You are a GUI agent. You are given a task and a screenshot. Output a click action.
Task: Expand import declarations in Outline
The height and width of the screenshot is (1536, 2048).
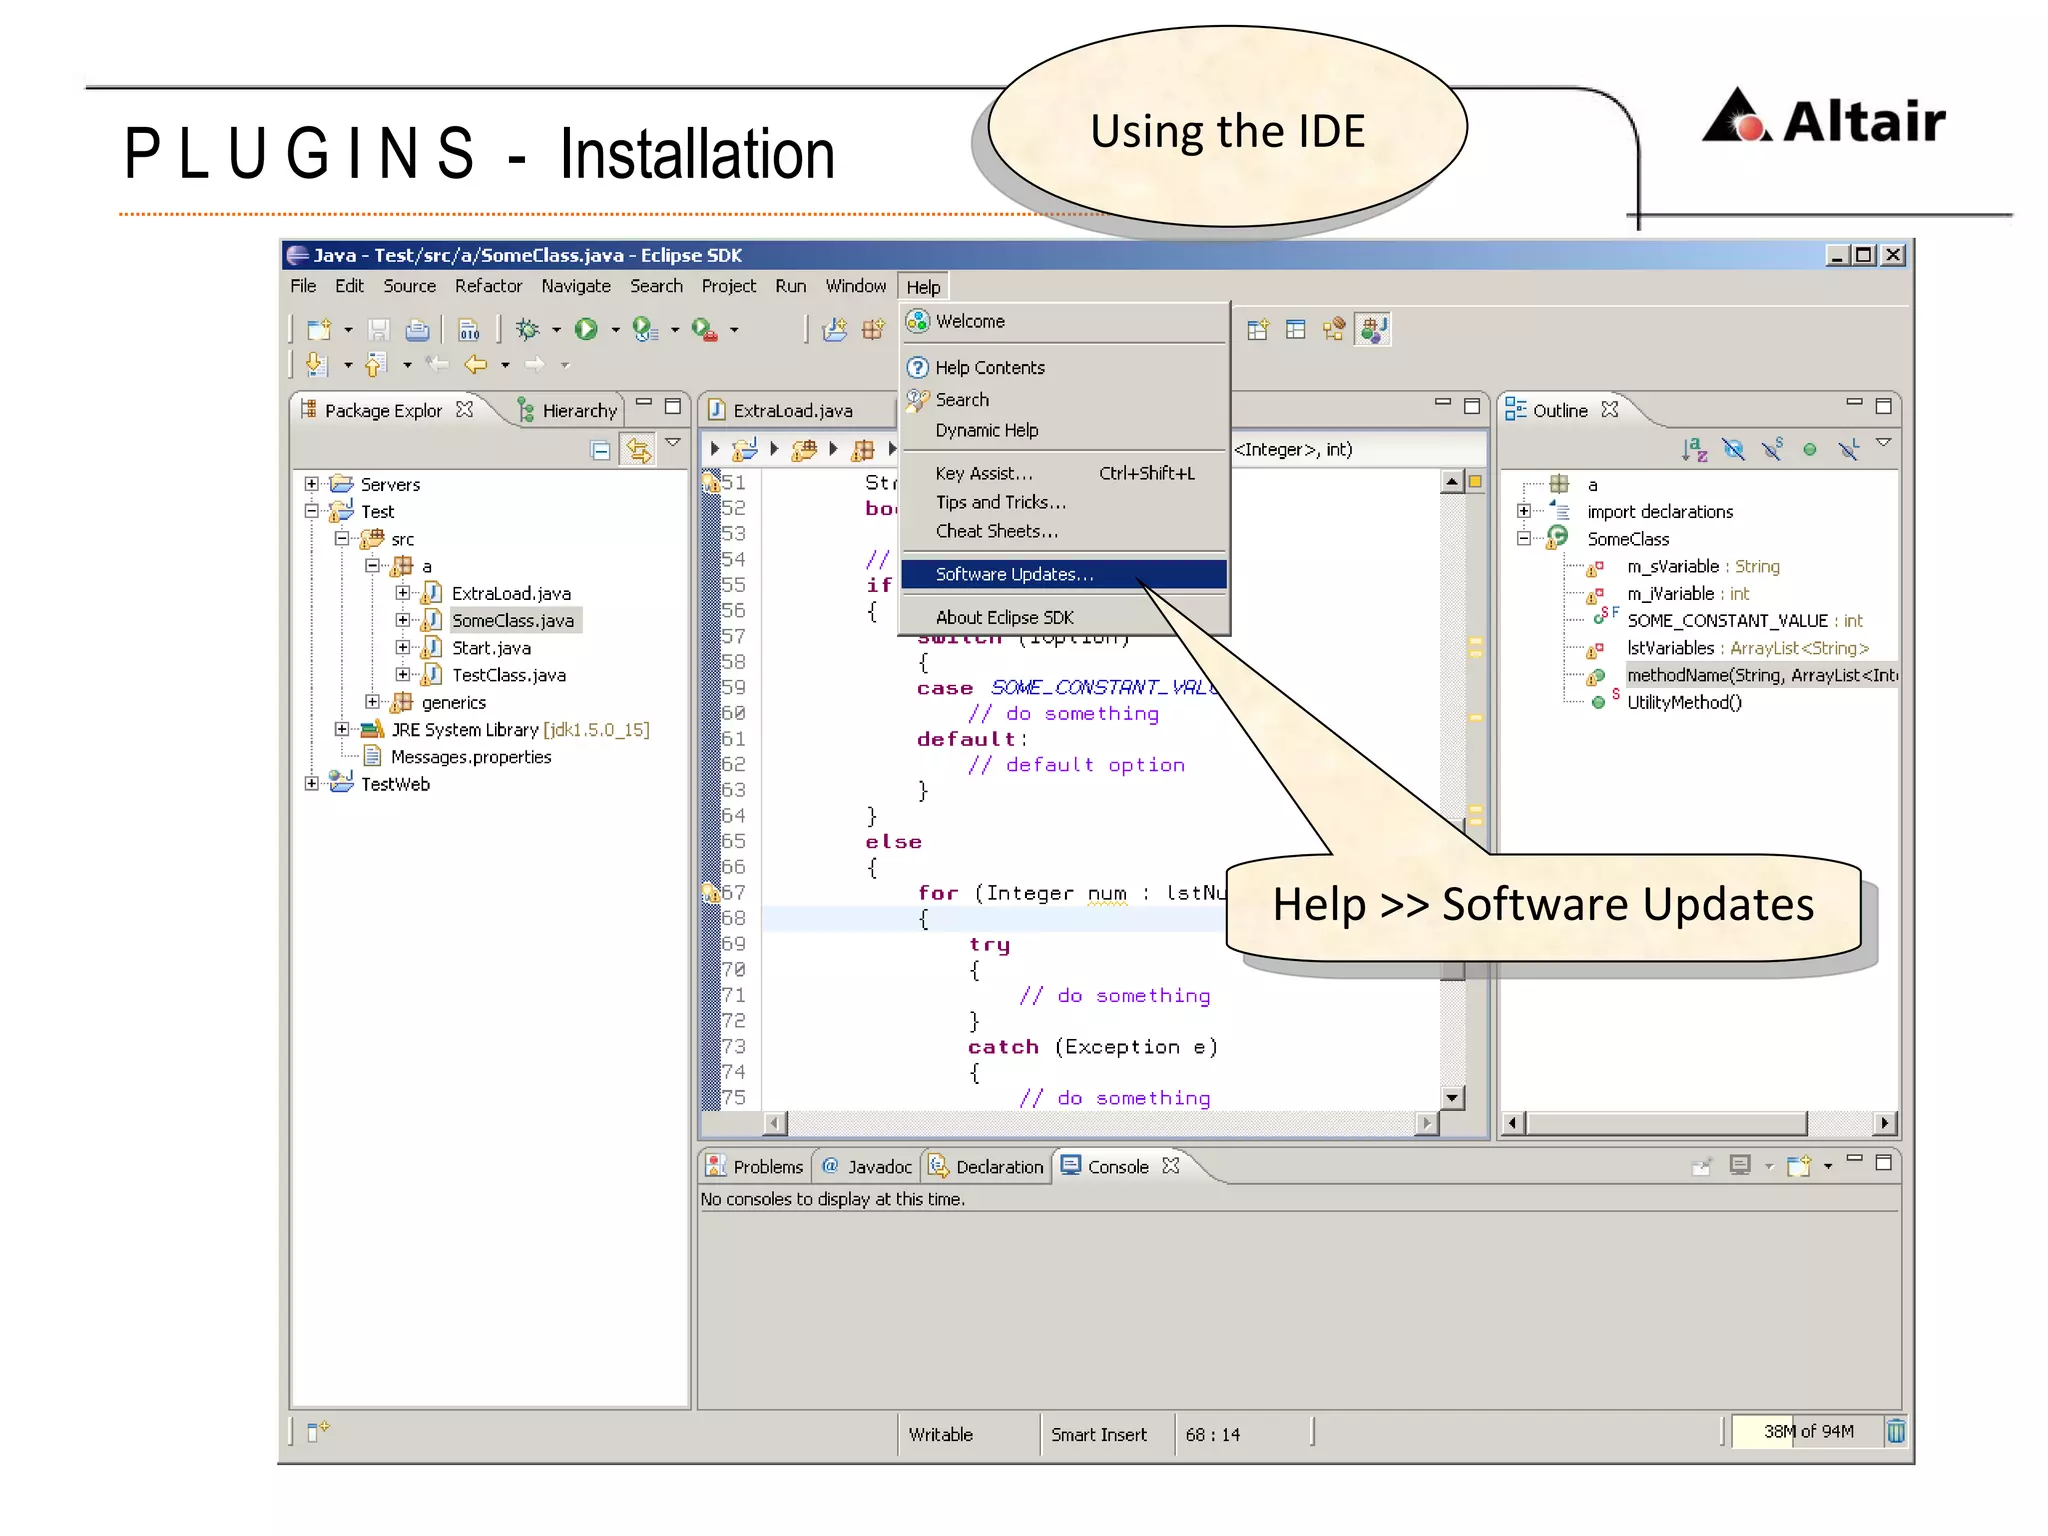1524,511
